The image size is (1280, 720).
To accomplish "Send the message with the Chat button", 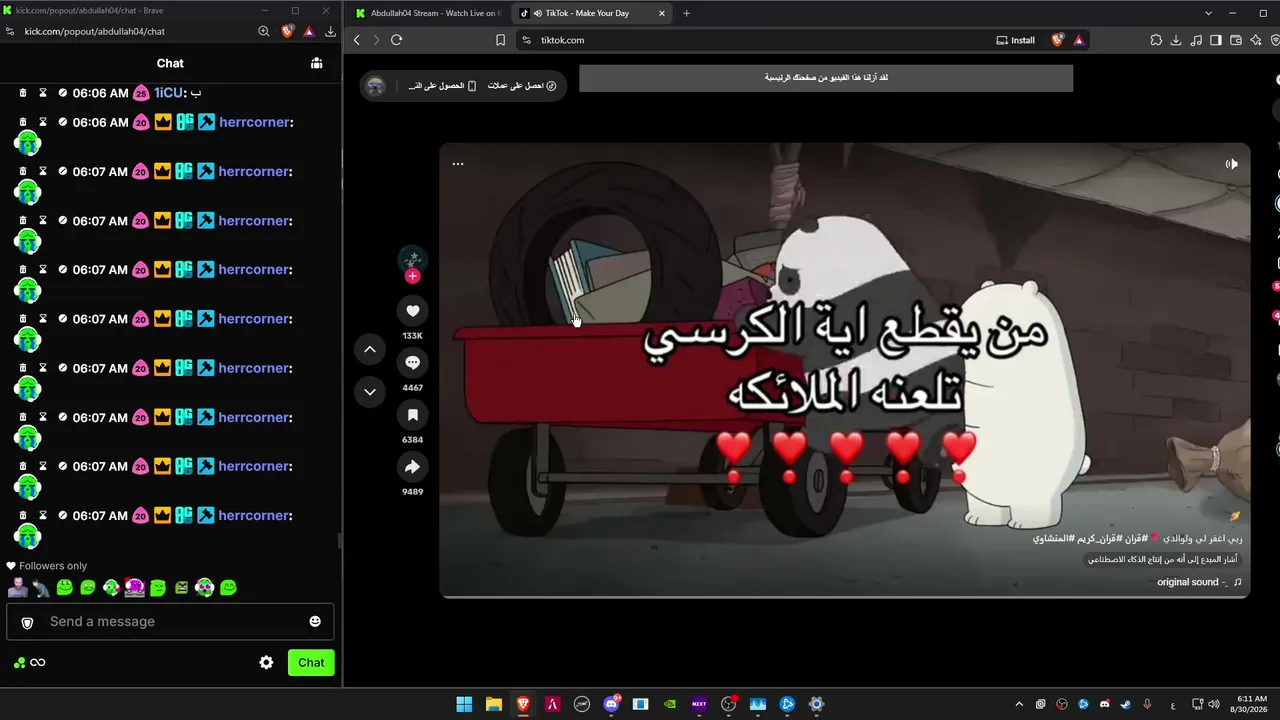I will pyautogui.click(x=311, y=662).
